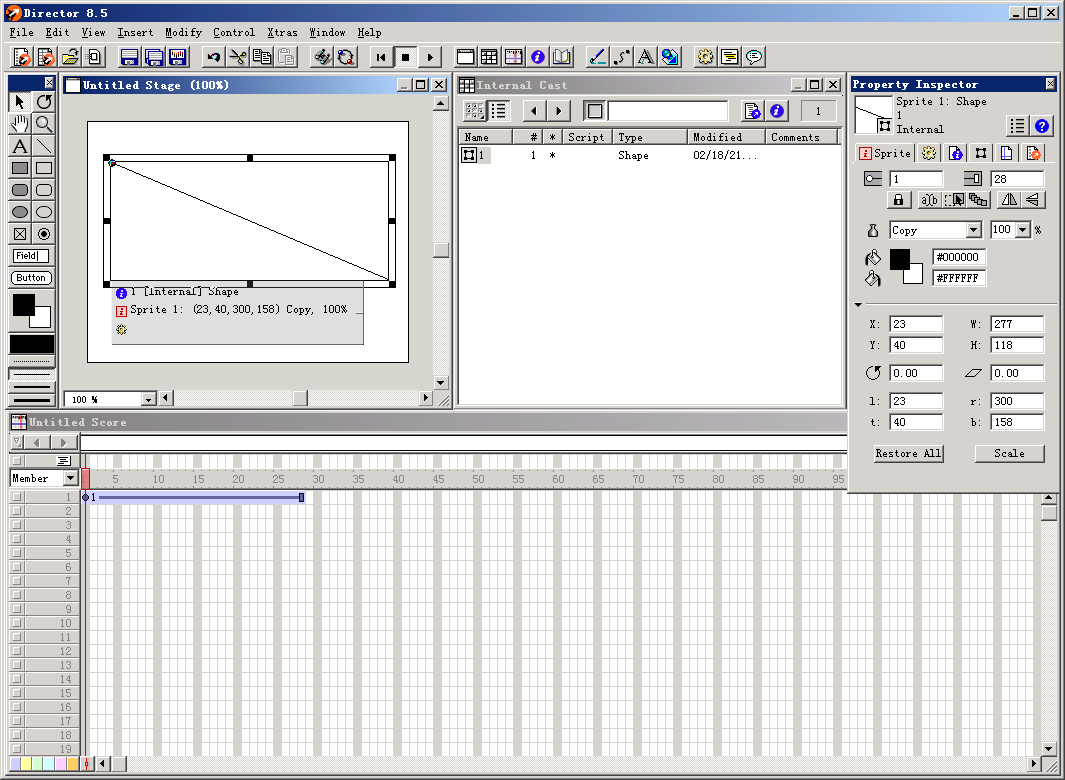Click the Open folder toolbar icon
The height and width of the screenshot is (780, 1065).
tap(70, 57)
